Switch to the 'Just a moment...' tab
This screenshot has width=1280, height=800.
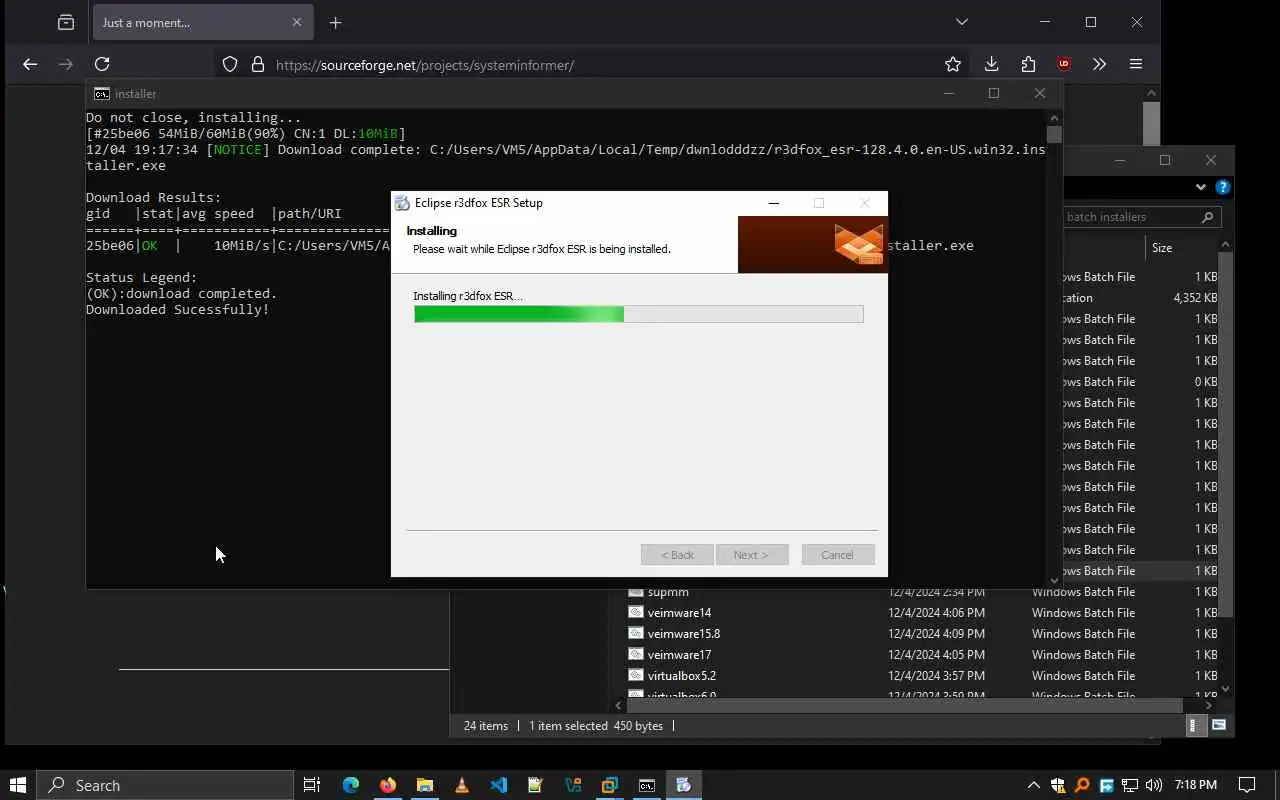(203, 22)
